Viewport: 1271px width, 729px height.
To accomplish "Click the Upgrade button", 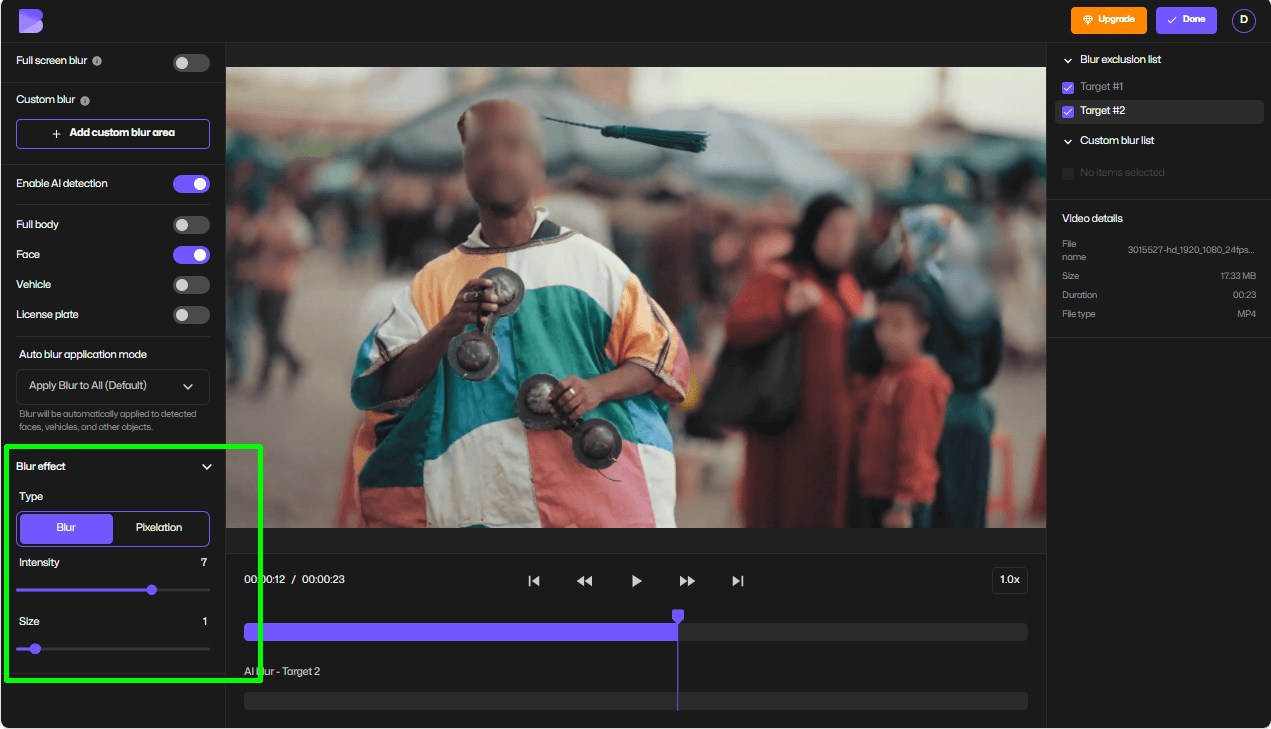I will pyautogui.click(x=1109, y=20).
